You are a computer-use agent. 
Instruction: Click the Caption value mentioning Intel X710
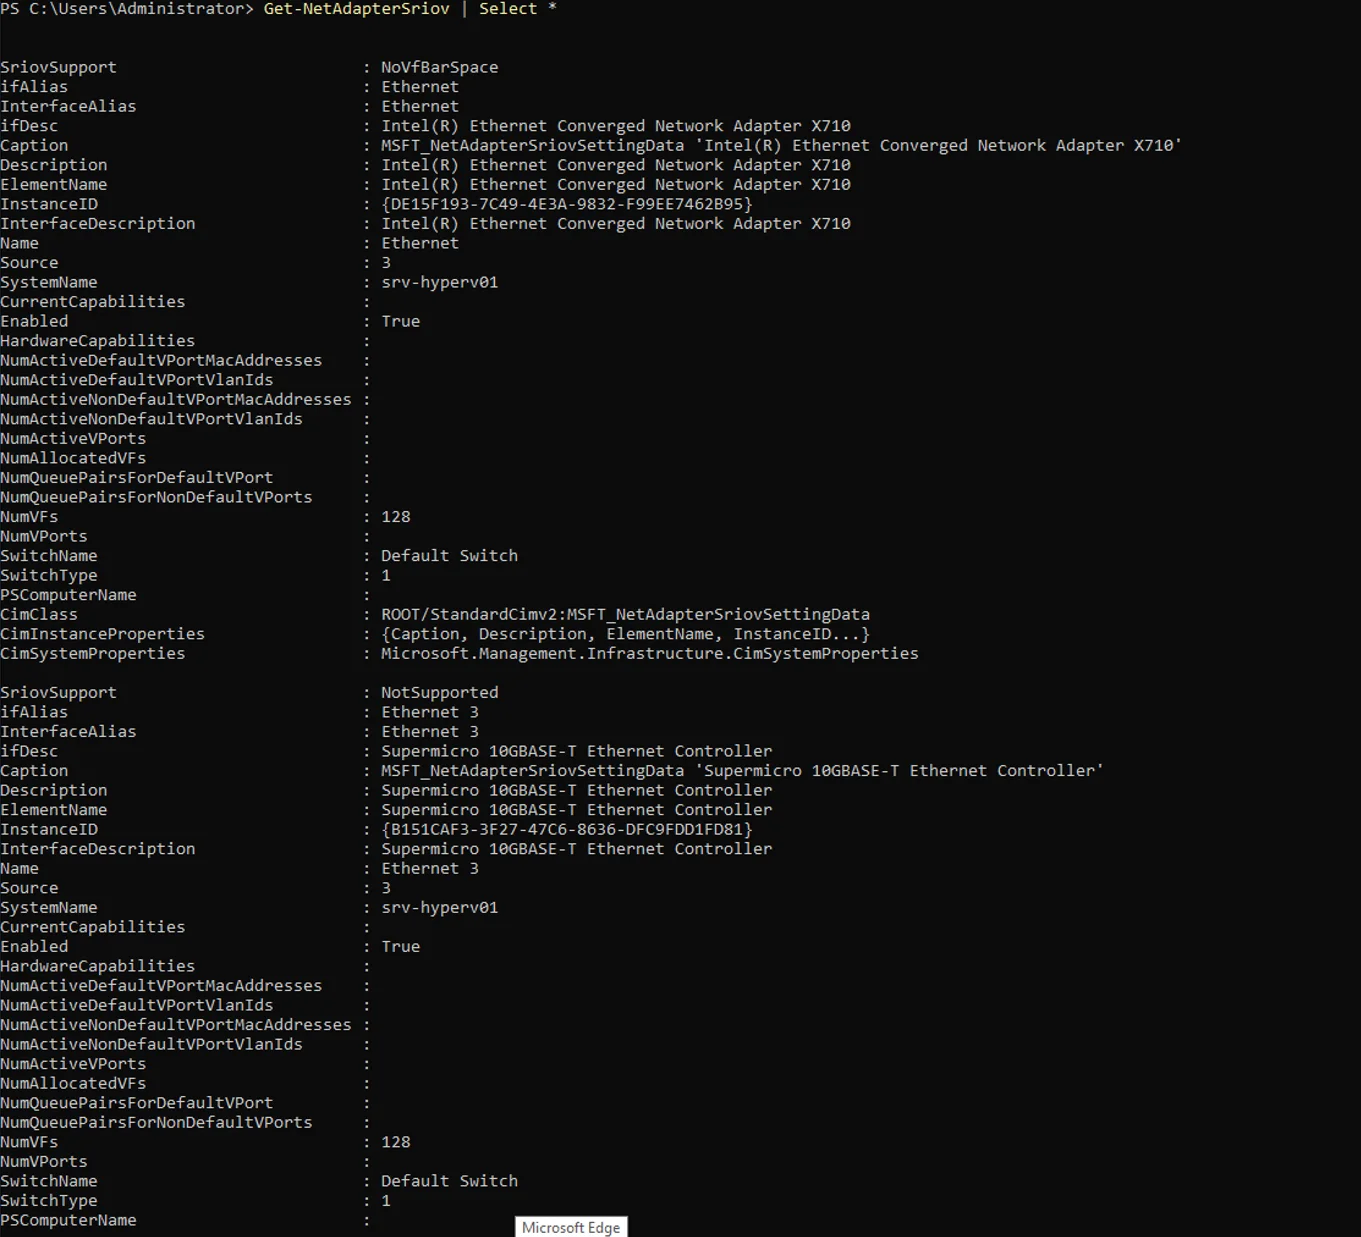781,145
